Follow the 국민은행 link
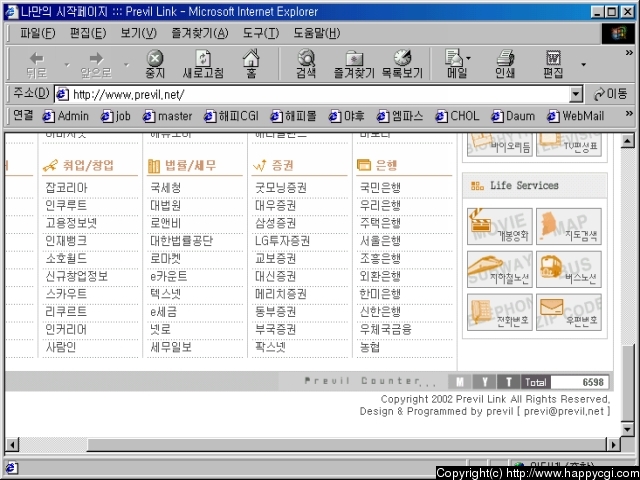This screenshot has width=640, height=480. pos(380,188)
